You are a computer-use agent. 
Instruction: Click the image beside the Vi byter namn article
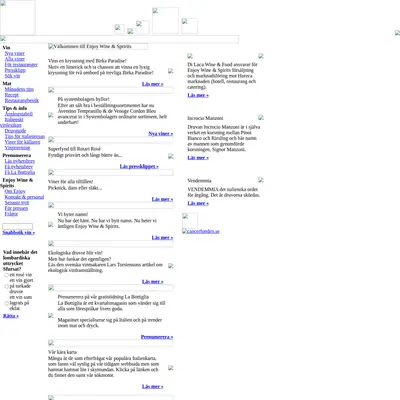pos(51,224)
